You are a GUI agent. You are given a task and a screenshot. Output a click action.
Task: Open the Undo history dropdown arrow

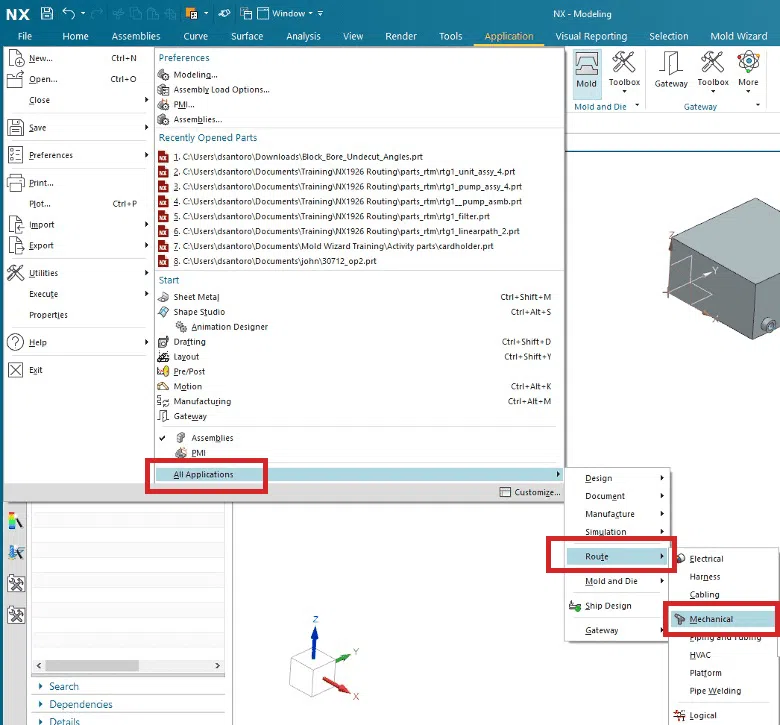pos(83,13)
